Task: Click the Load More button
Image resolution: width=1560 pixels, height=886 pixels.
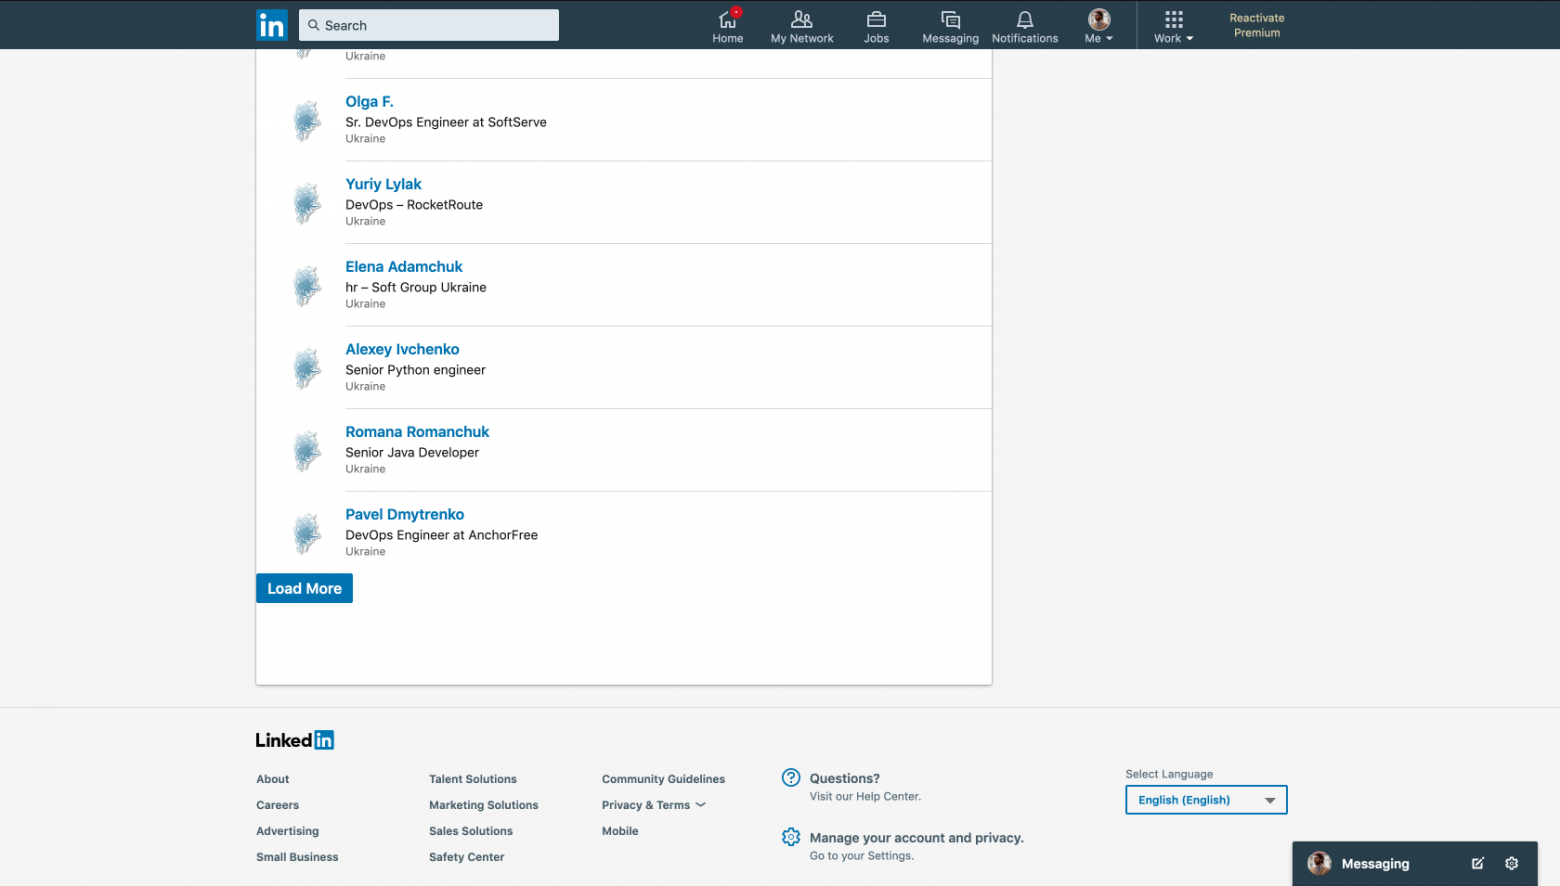Action: click(x=304, y=588)
